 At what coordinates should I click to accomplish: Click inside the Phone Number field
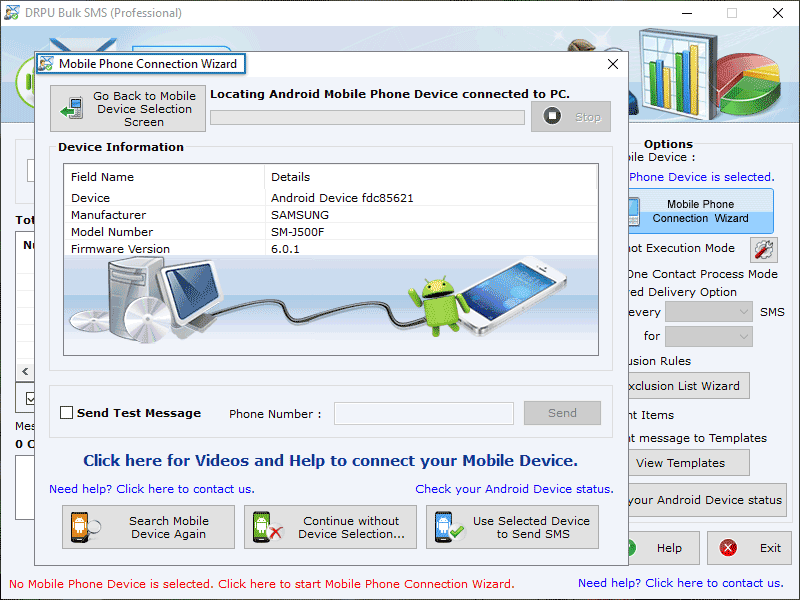click(x=423, y=413)
